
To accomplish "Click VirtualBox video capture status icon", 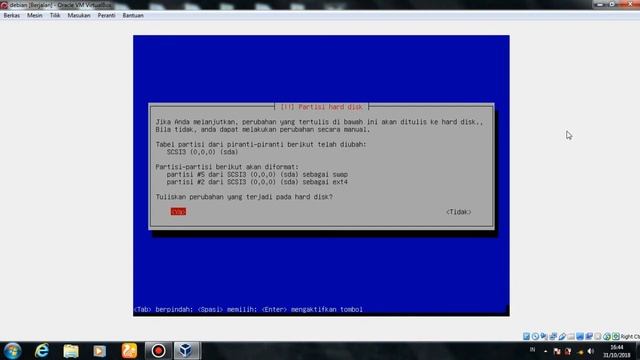I will pos(589,336).
